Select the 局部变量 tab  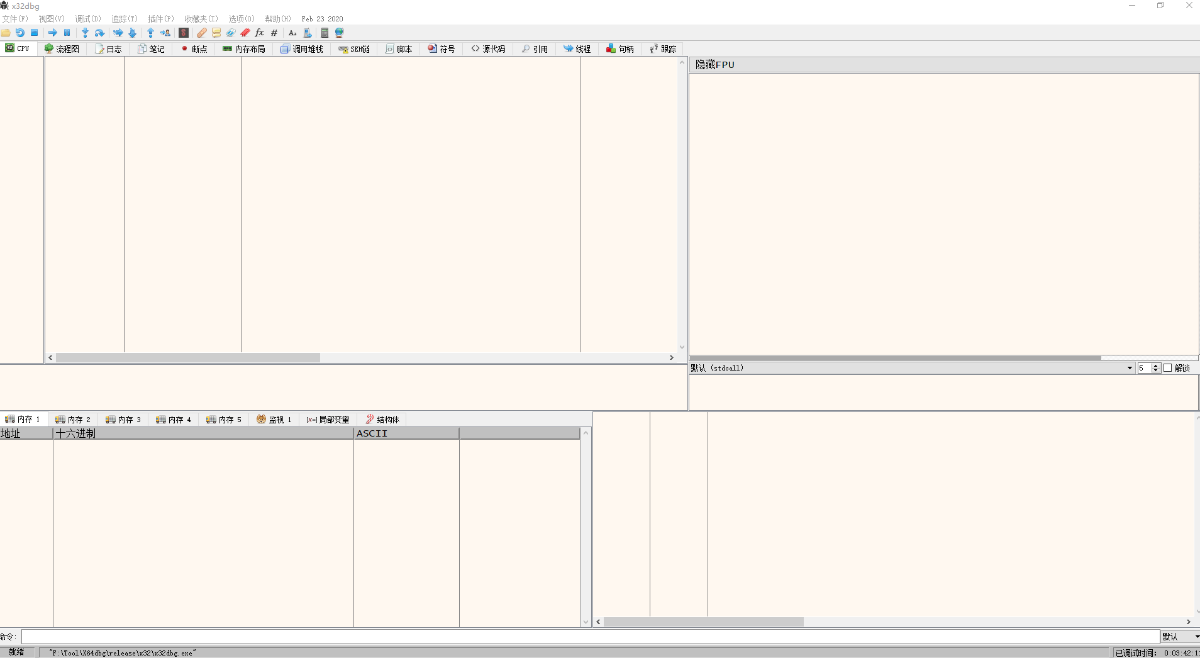[328, 419]
